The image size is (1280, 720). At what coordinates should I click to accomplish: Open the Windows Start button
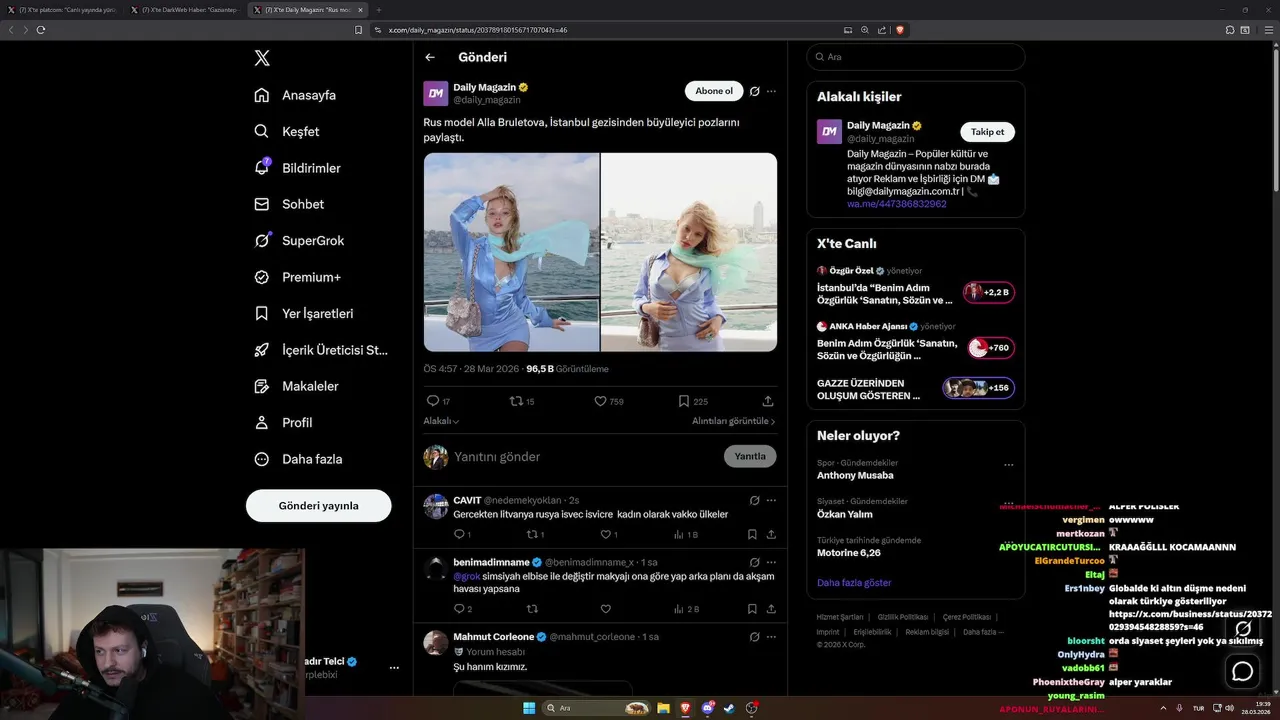point(529,708)
